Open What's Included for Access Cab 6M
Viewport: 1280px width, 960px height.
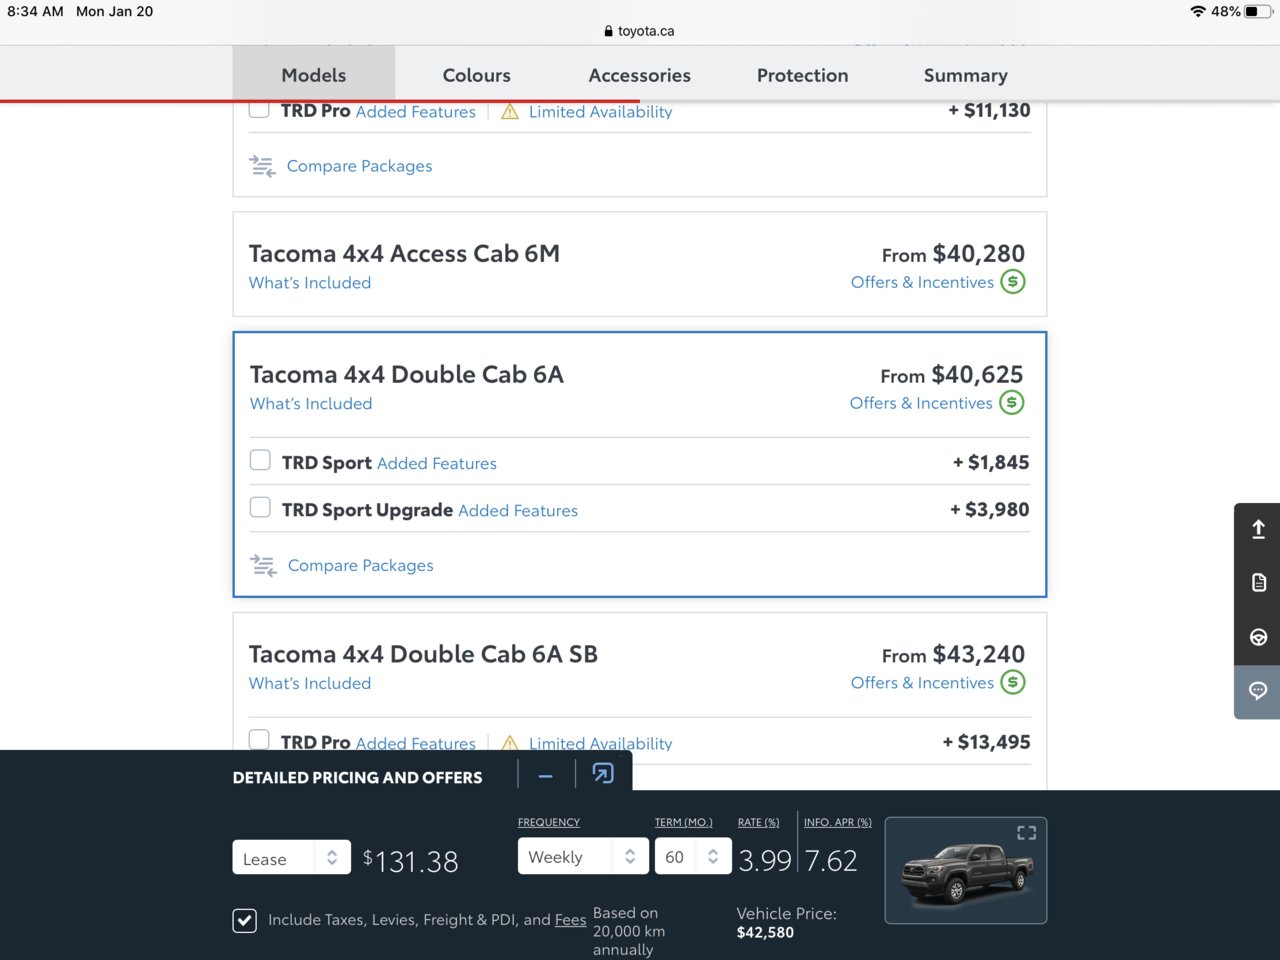(310, 283)
